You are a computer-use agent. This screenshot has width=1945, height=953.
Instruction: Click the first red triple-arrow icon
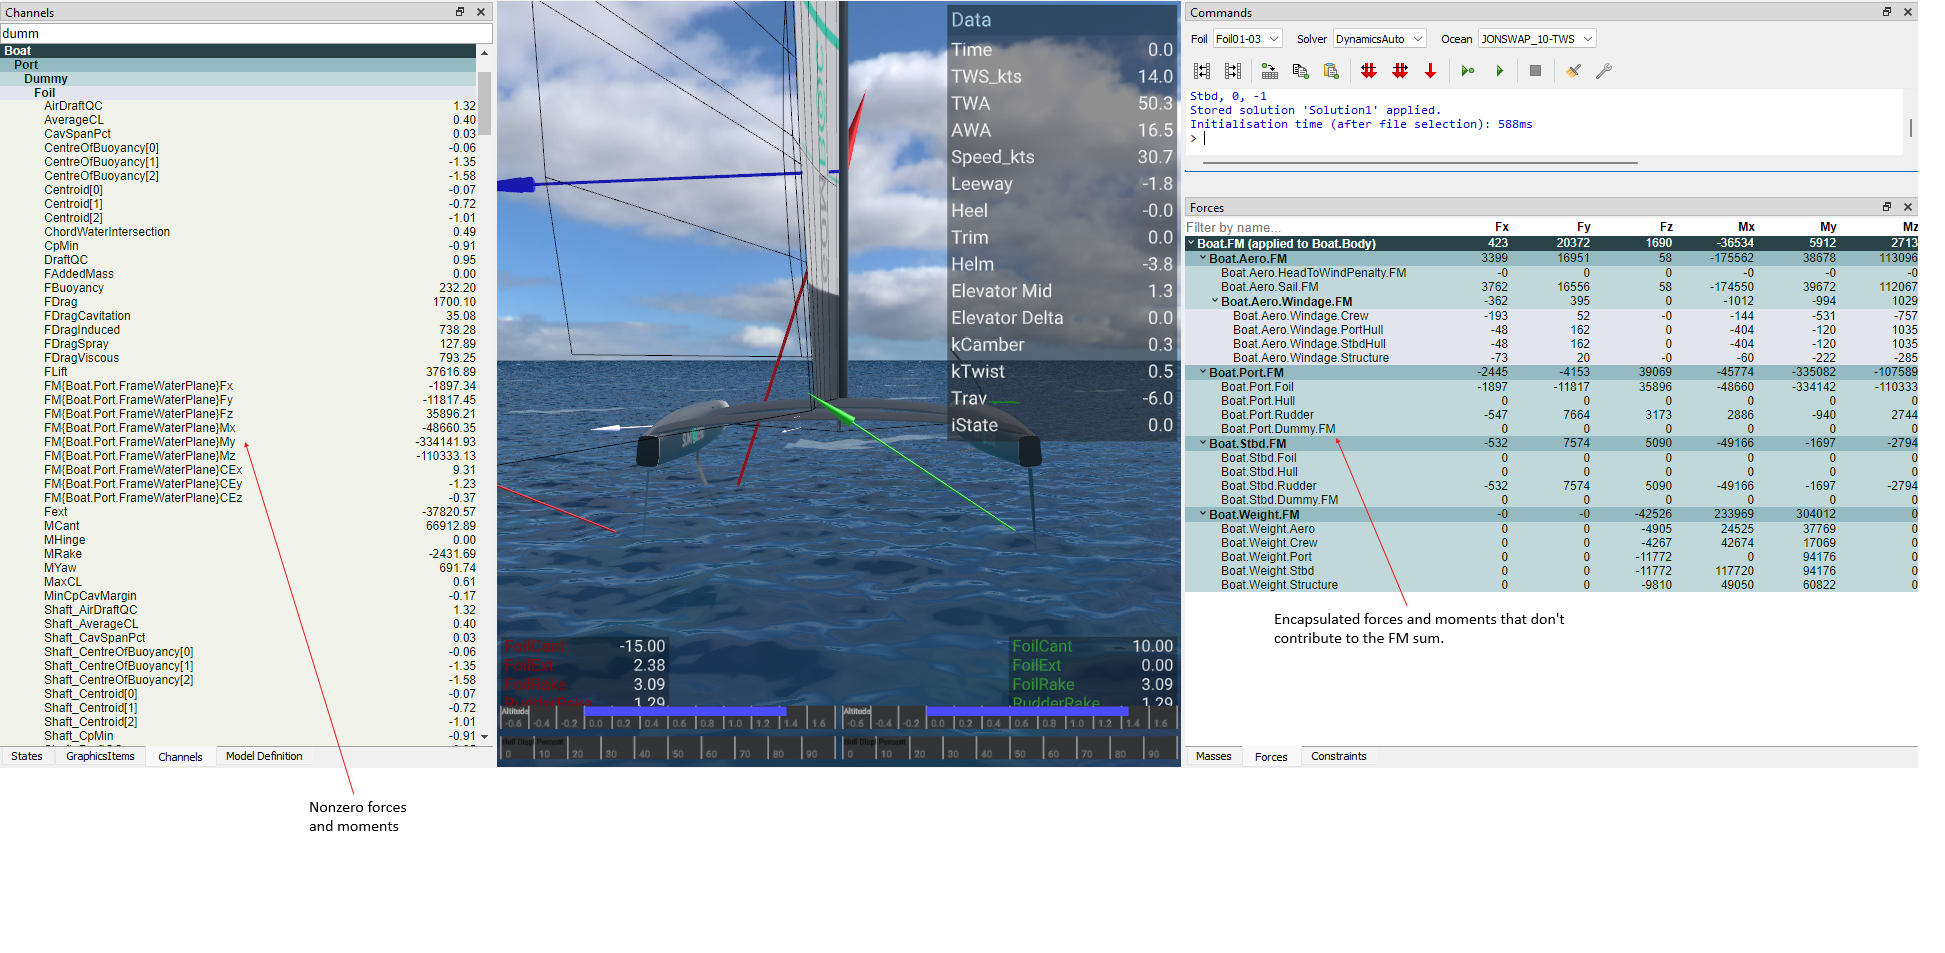(x=1368, y=71)
